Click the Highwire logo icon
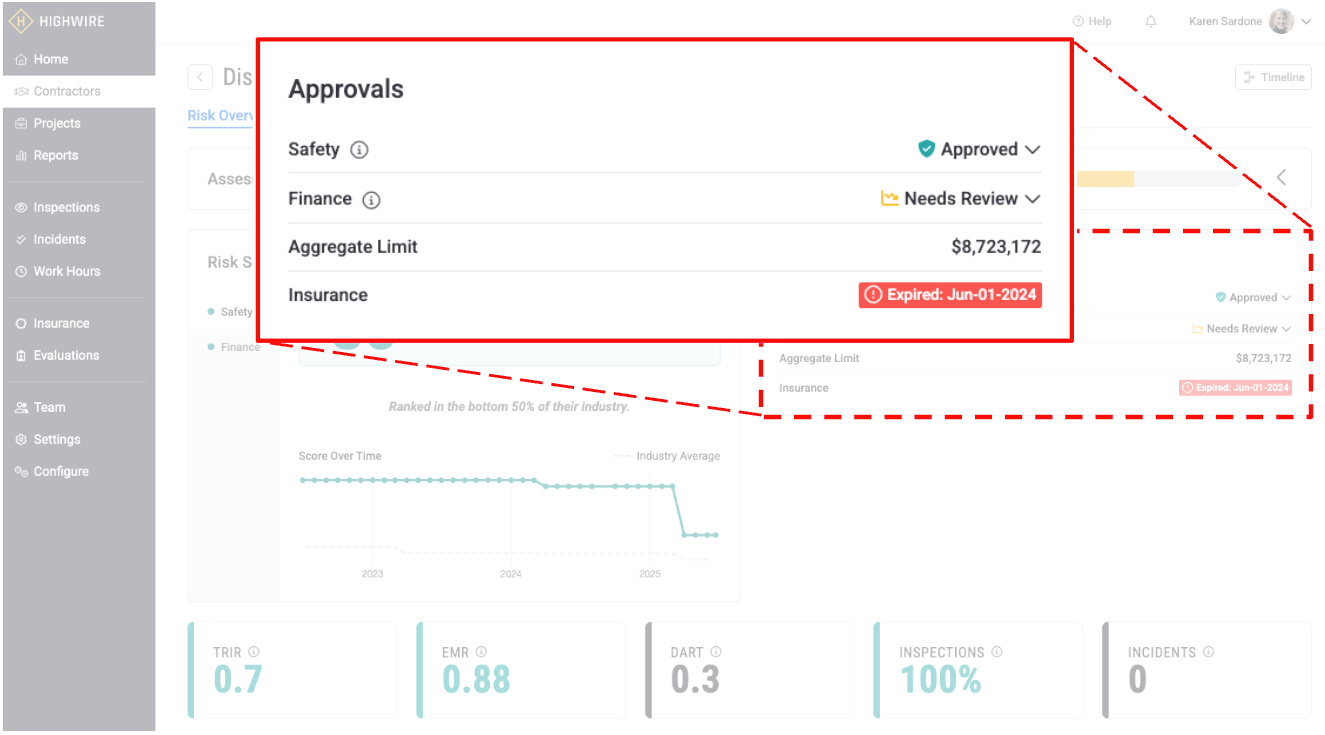 (x=21, y=21)
